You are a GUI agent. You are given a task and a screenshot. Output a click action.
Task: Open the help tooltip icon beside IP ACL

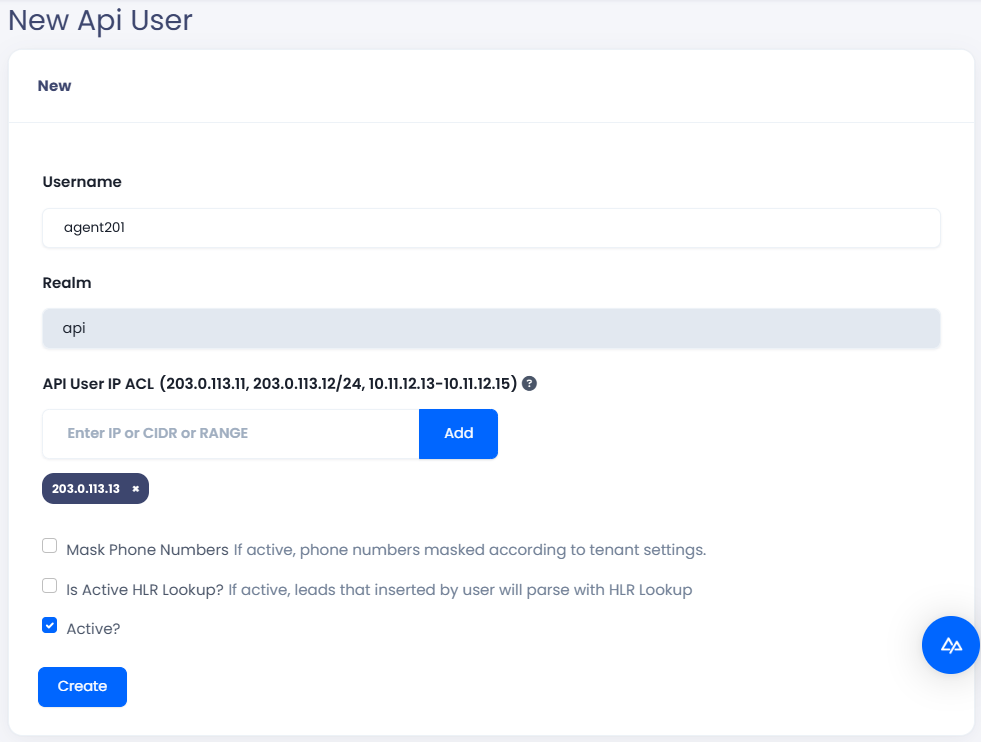coord(529,384)
